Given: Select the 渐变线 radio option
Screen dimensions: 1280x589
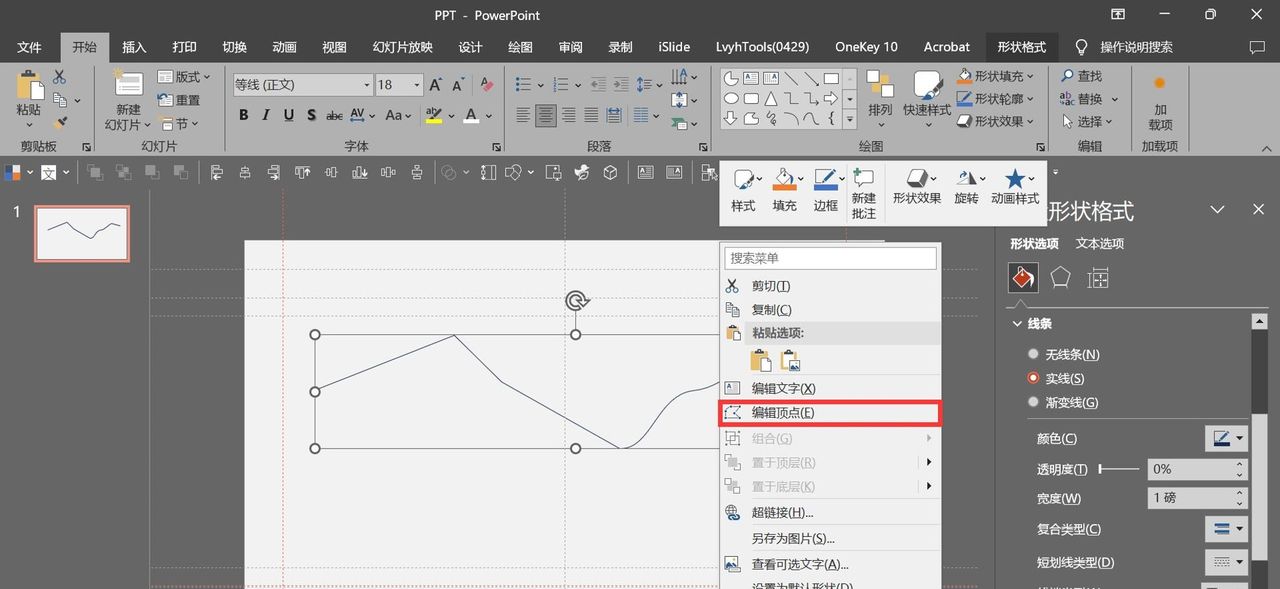Looking at the screenshot, I should 1033,402.
